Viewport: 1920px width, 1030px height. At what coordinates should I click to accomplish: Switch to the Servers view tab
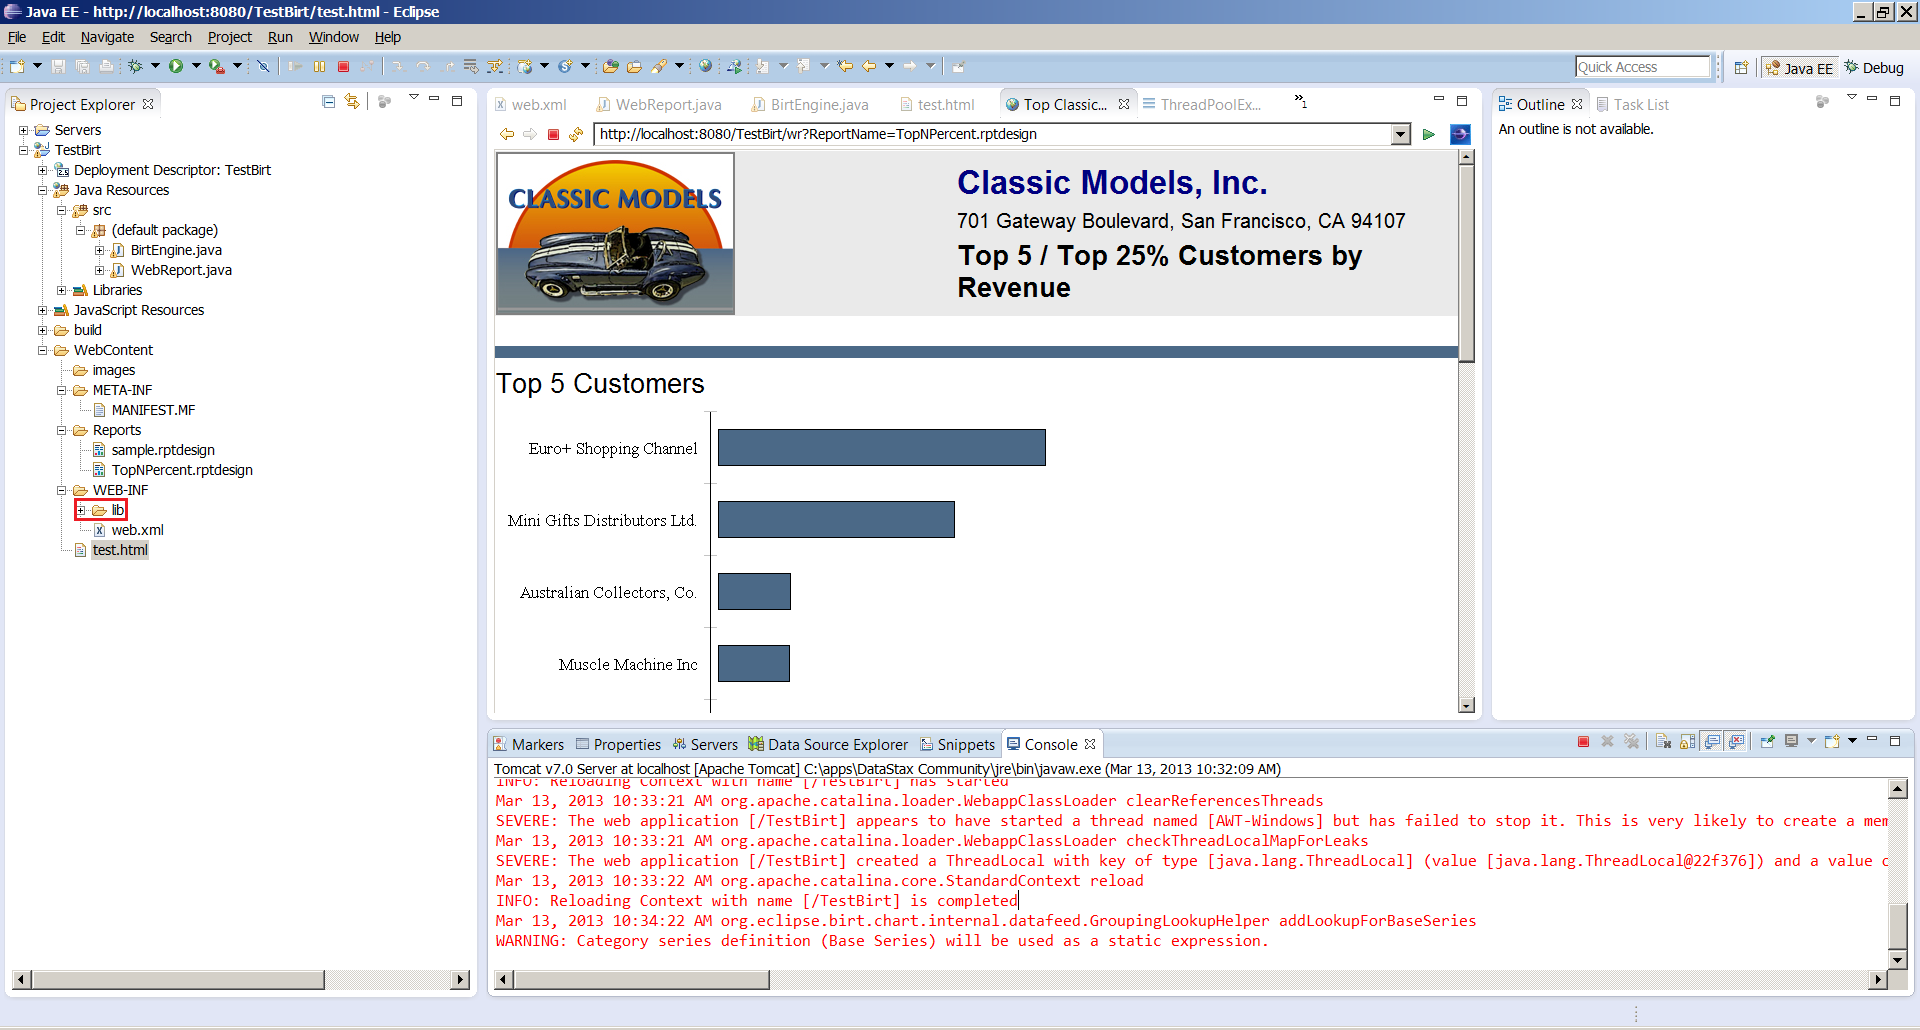705,744
